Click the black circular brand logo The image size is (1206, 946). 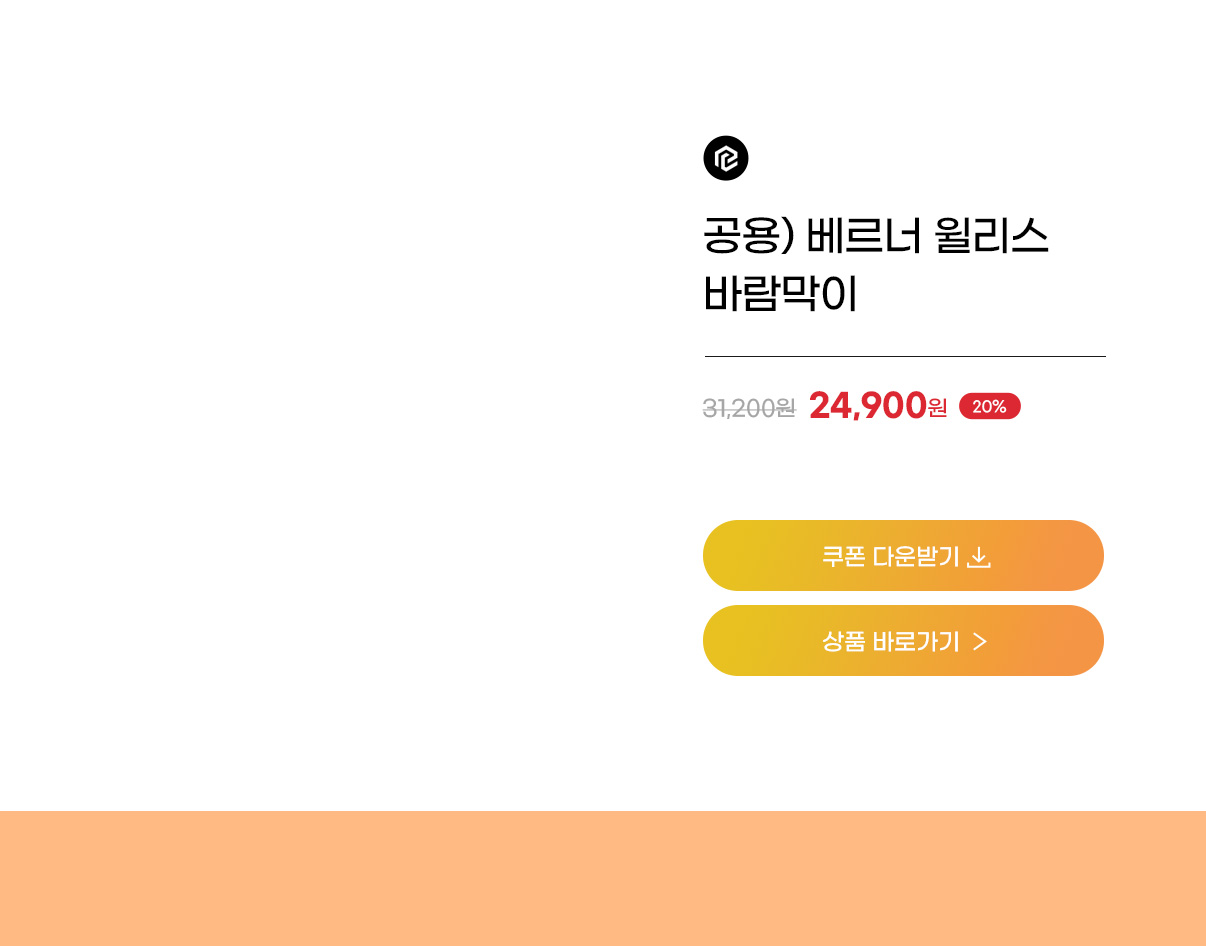pyautogui.click(x=726, y=158)
